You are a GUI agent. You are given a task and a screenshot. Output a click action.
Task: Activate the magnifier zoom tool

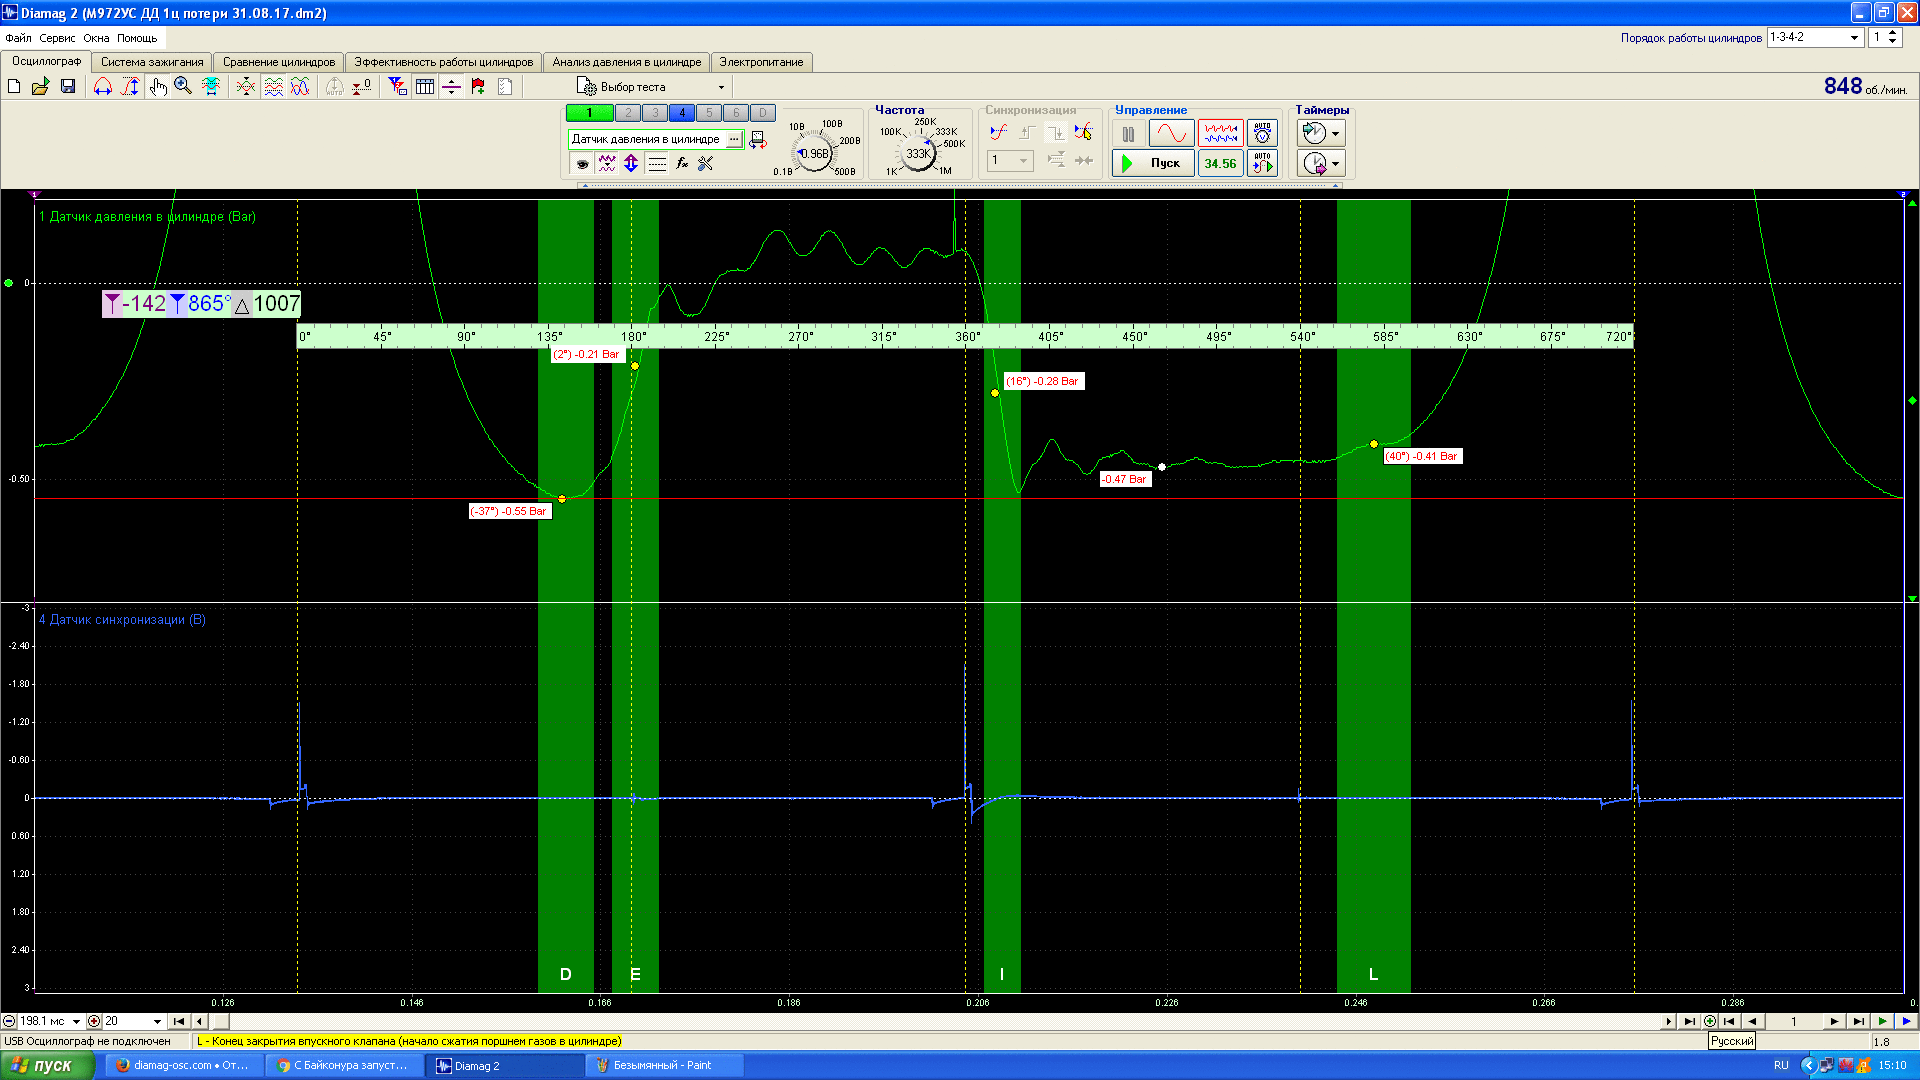tap(183, 87)
